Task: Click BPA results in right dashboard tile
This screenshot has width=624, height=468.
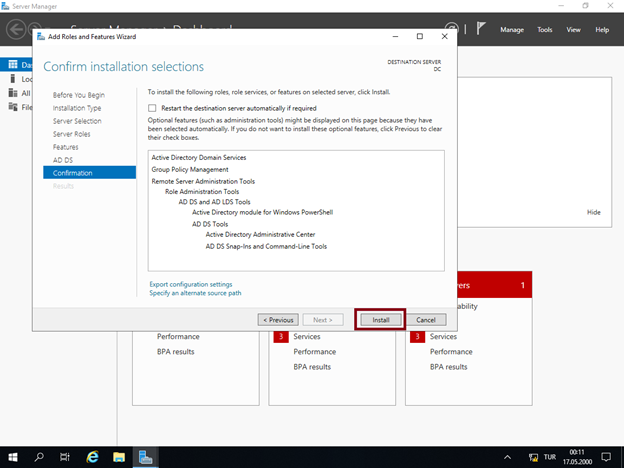Action: [x=448, y=367]
